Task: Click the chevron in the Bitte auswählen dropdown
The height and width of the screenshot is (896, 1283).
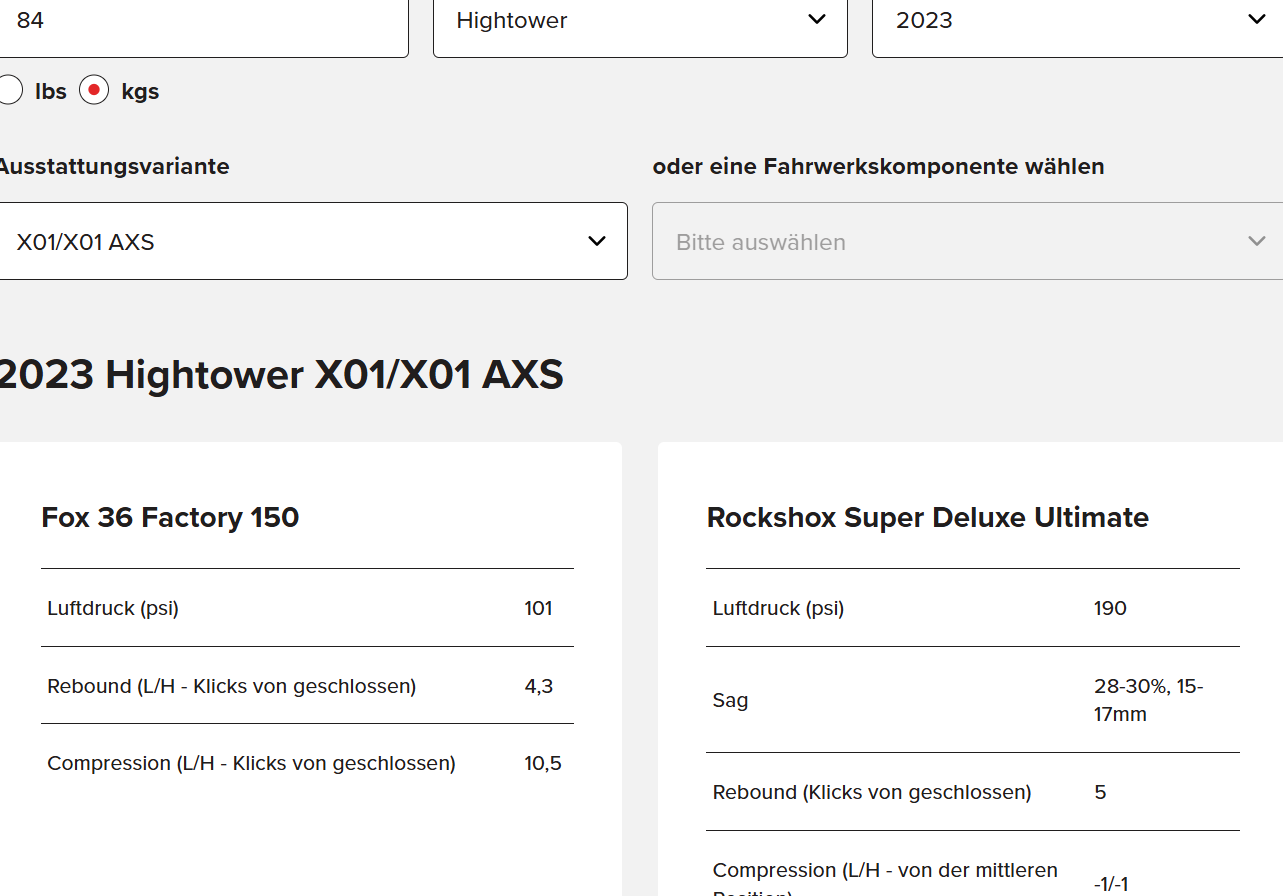Action: [1257, 242]
